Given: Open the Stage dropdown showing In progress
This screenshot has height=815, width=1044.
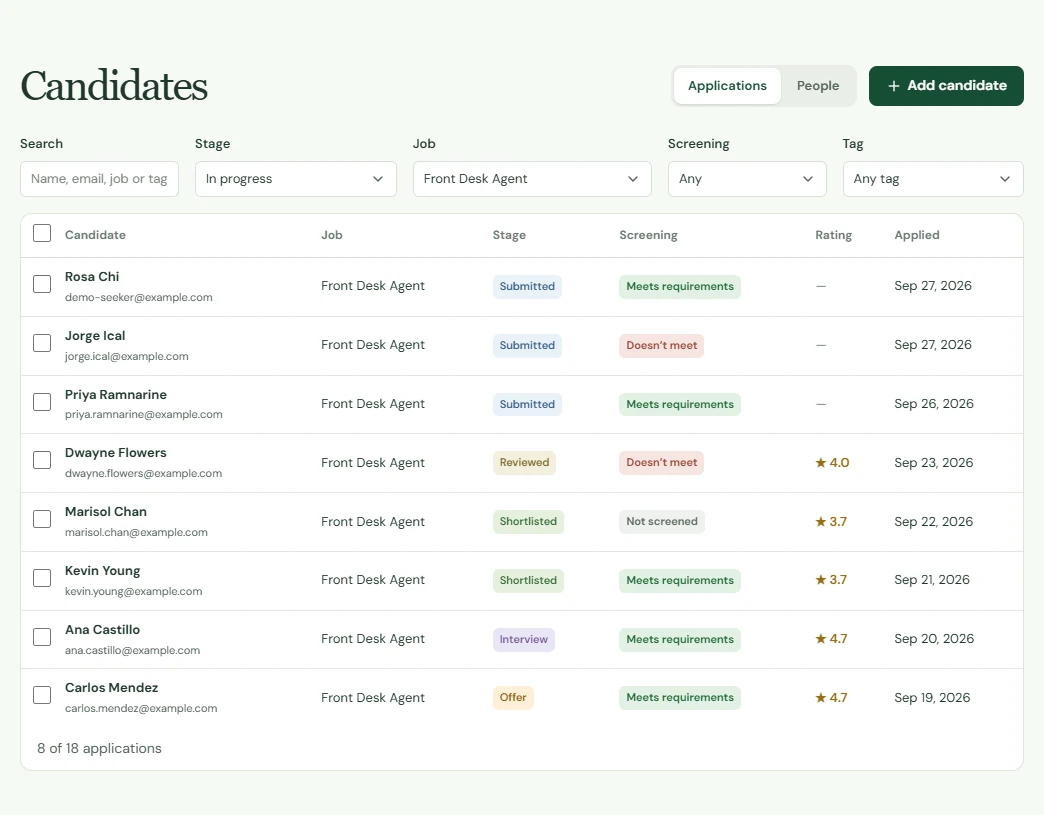Looking at the screenshot, I should 296,179.
